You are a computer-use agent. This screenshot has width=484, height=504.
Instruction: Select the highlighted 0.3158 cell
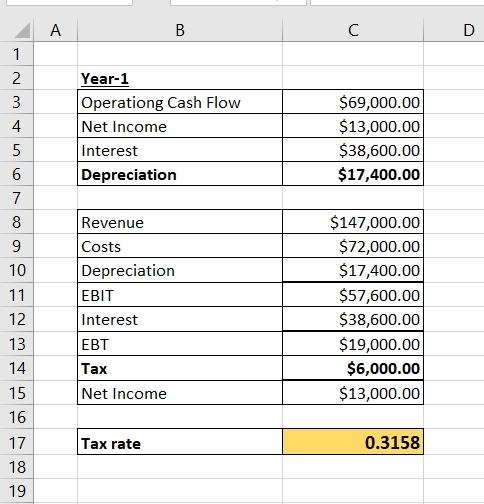point(353,442)
